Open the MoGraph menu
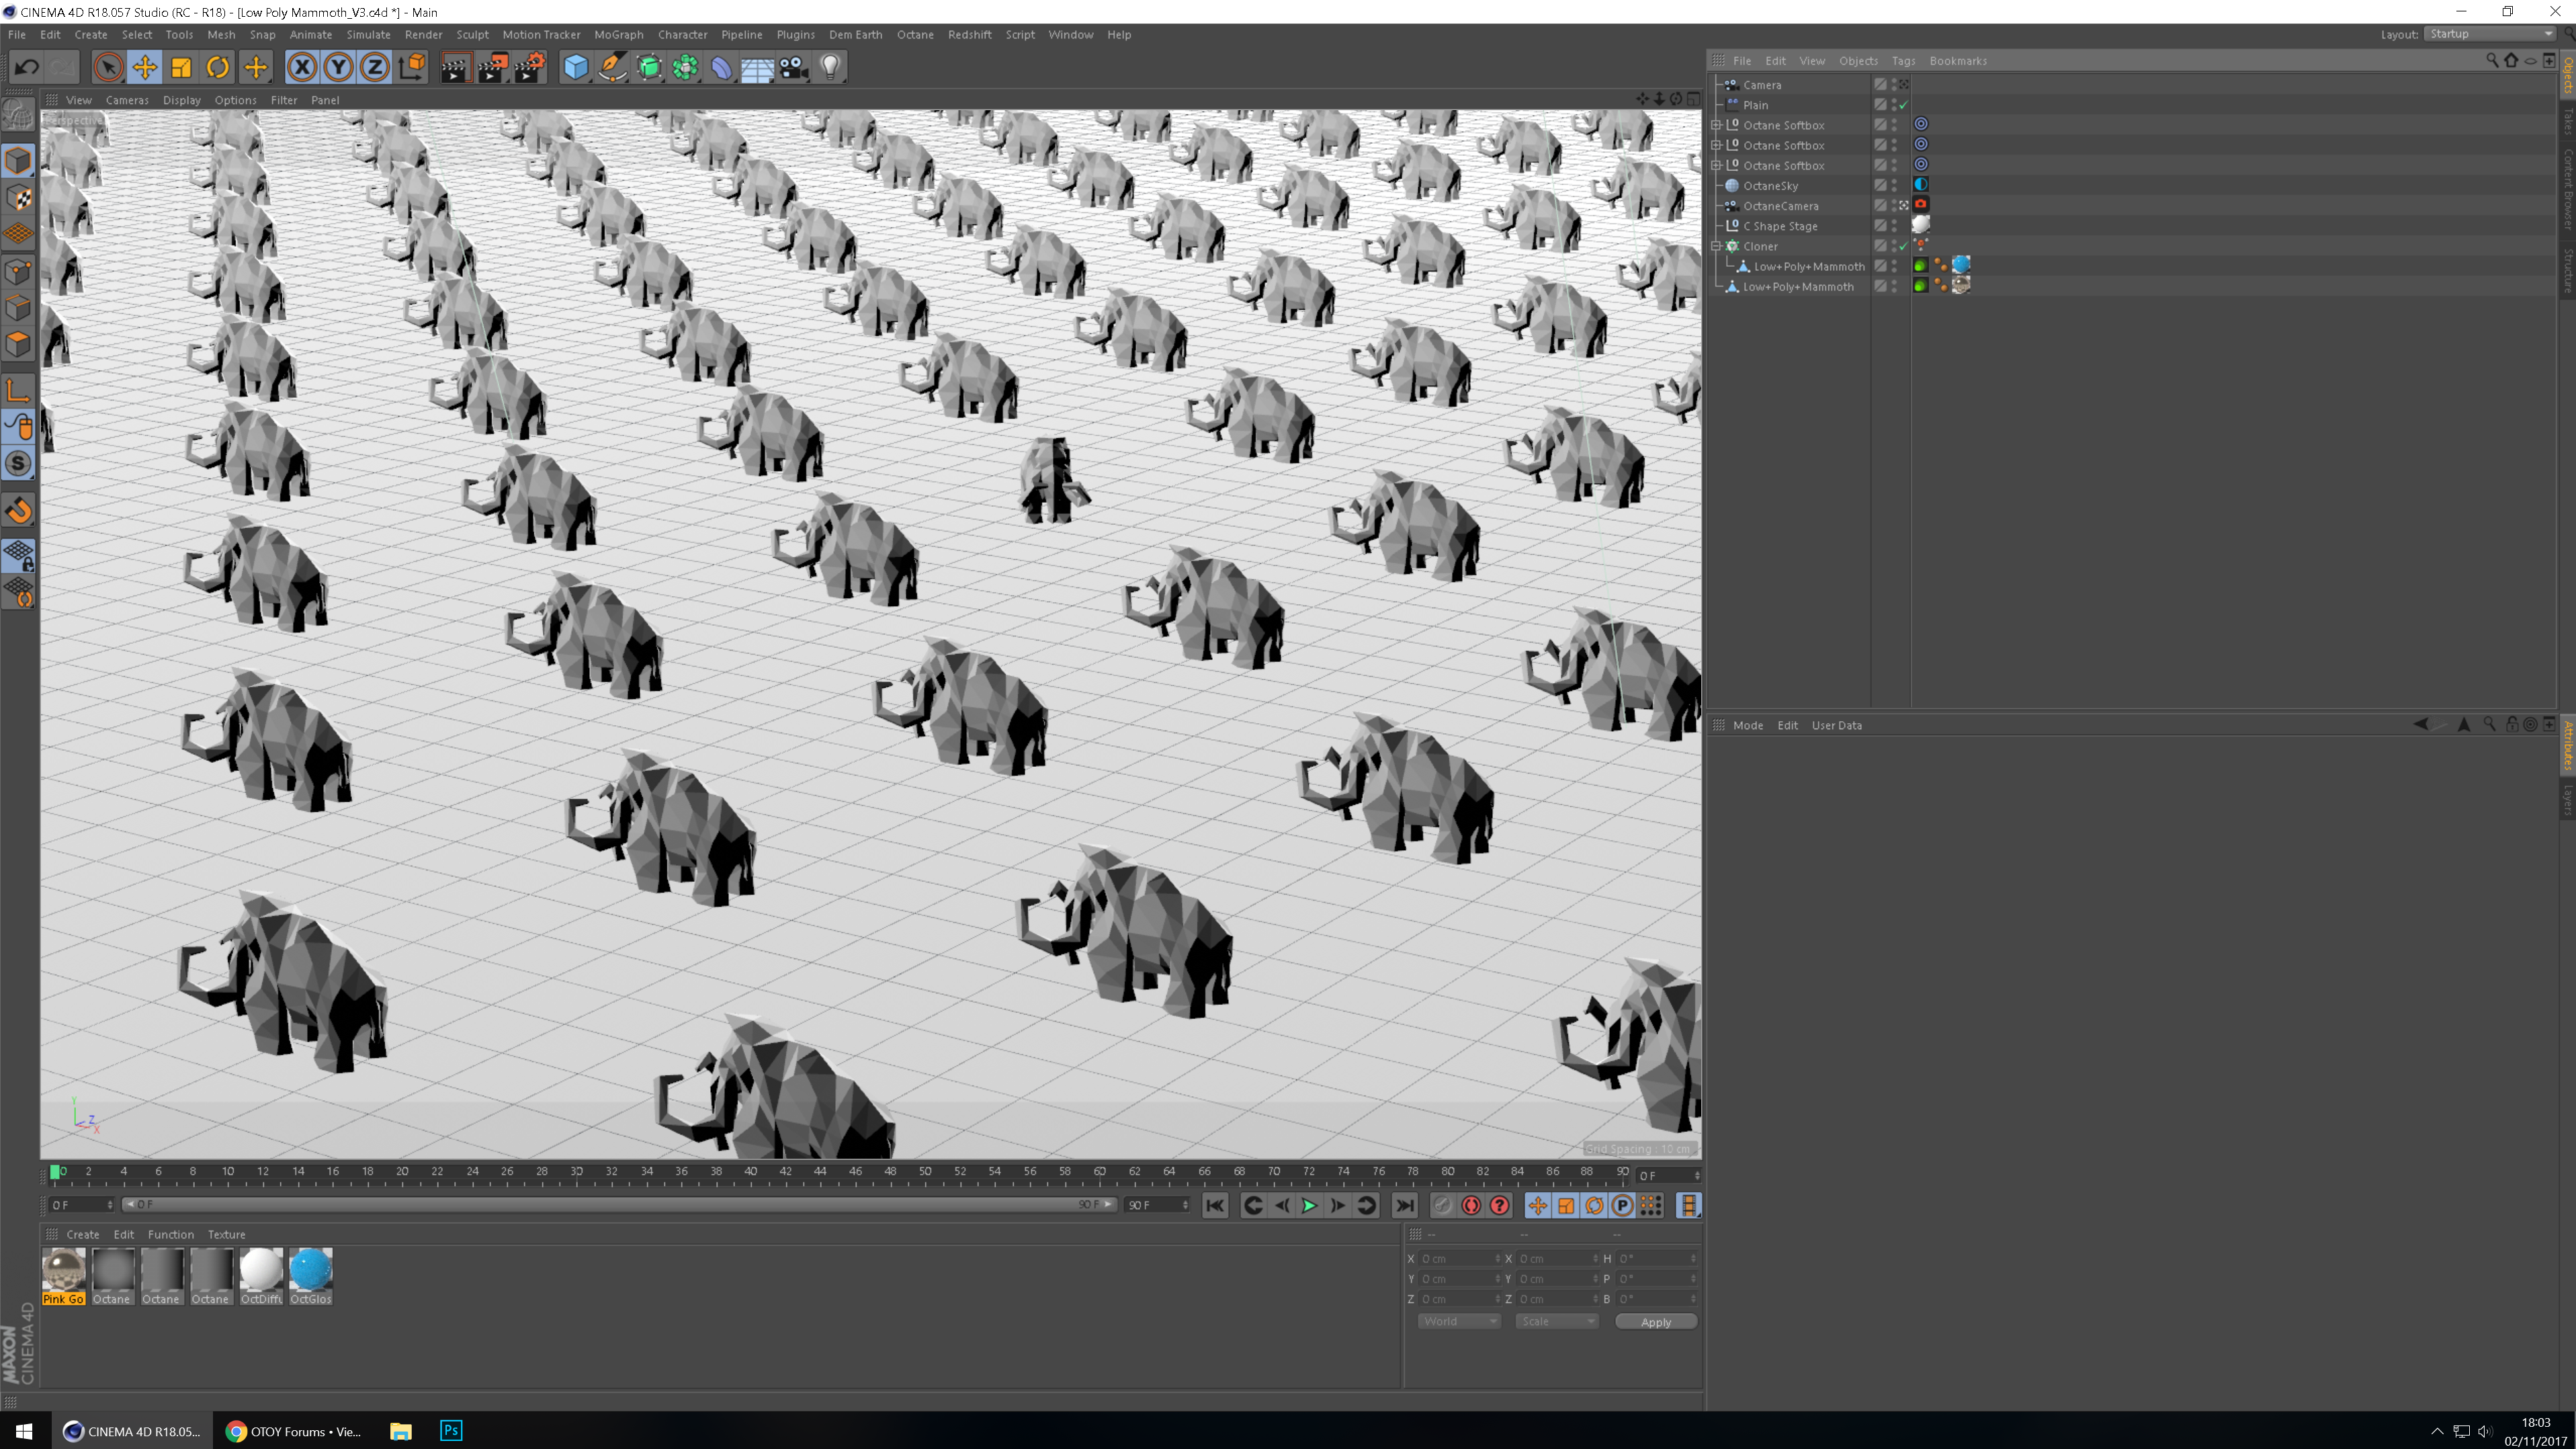 [x=618, y=34]
